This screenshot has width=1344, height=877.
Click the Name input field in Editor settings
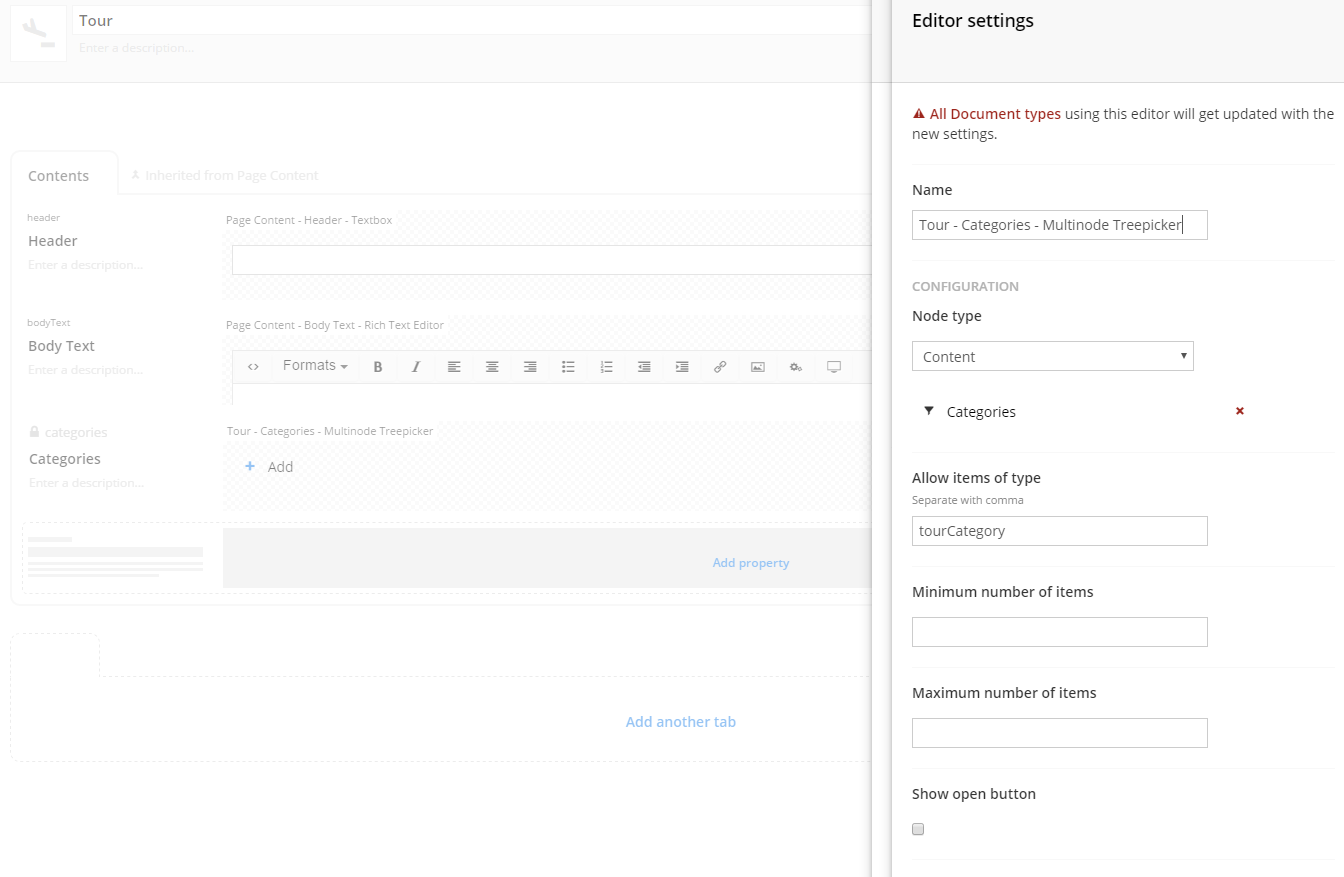tap(1060, 225)
